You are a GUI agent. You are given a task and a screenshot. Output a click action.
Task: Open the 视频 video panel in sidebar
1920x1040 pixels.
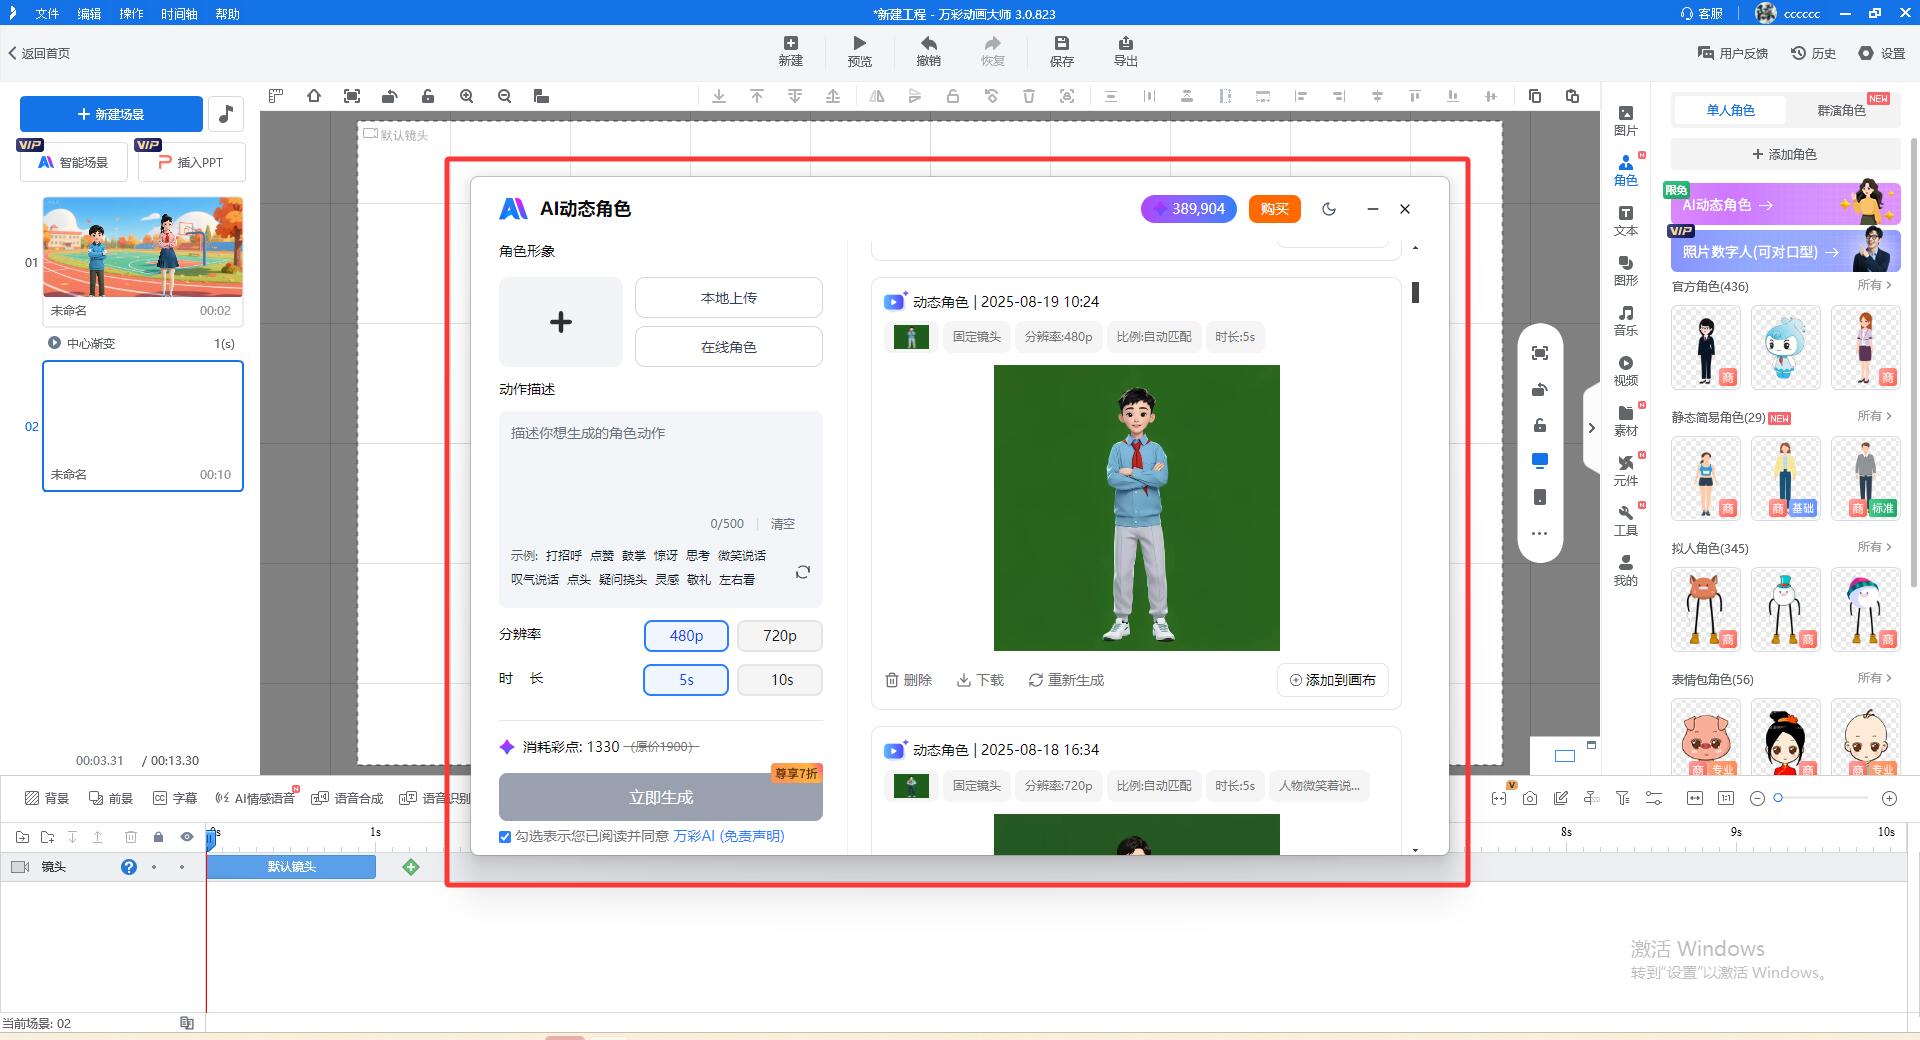pyautogui.click(x=1625, y=371)
